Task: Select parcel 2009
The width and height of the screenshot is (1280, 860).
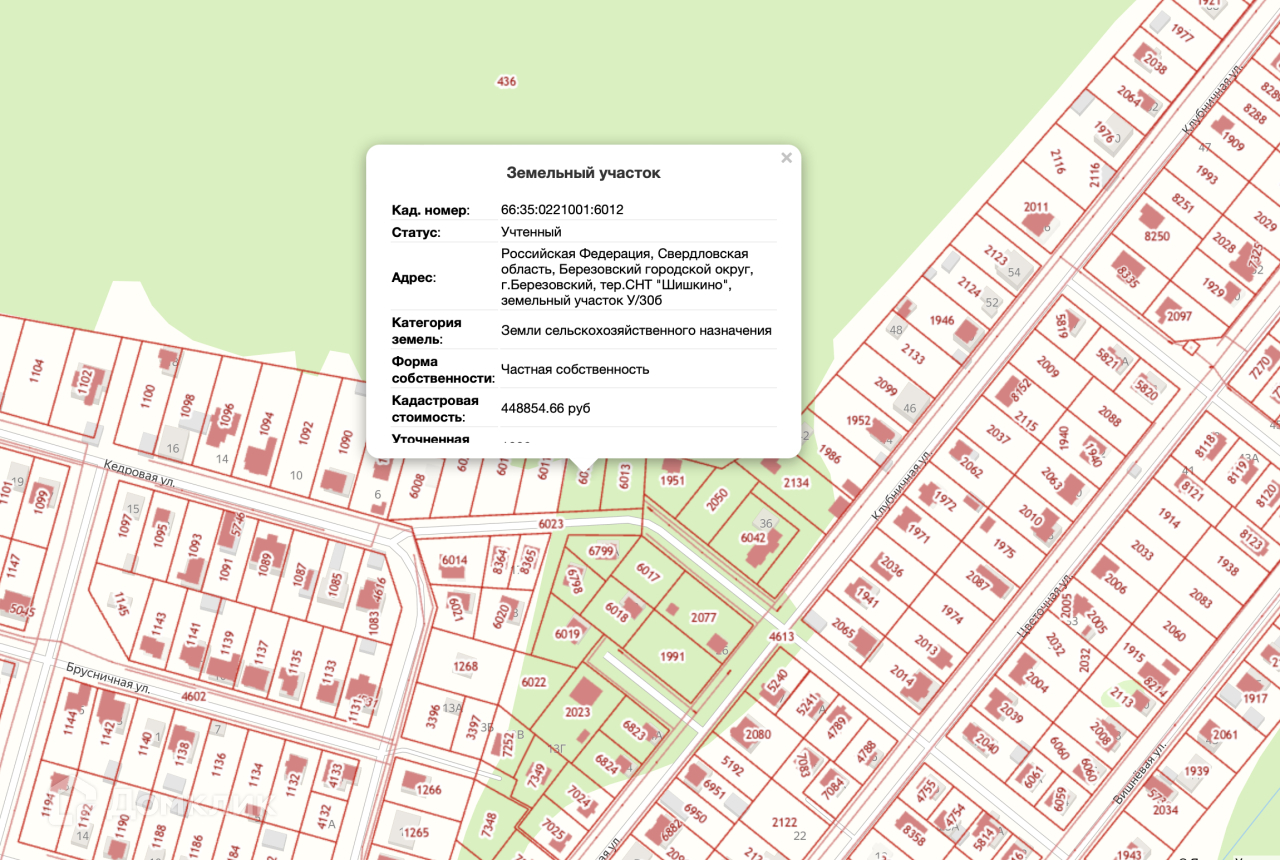Action: click(x=1047, y=367)
